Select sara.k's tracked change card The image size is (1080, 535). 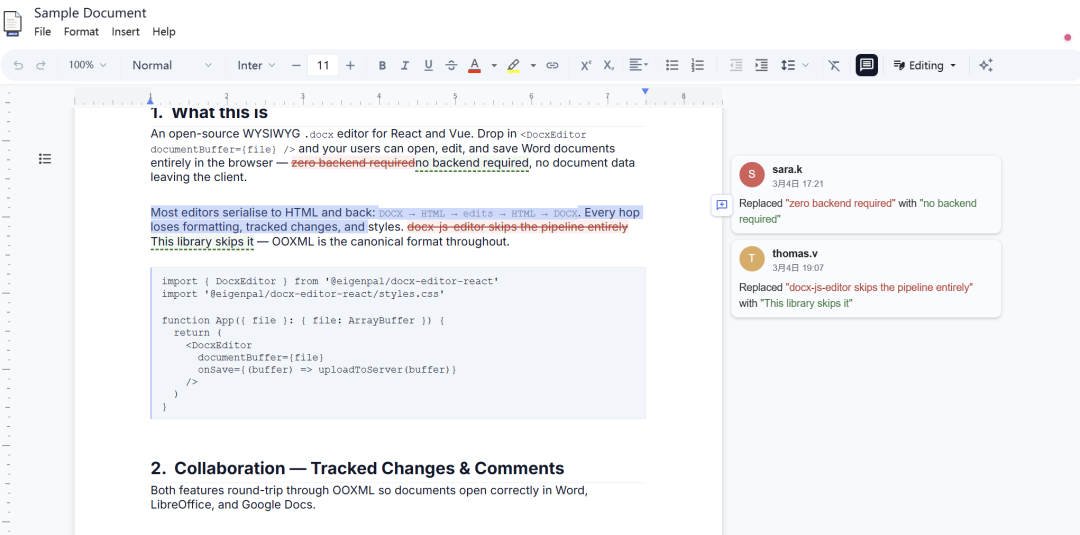click(866, 194)
